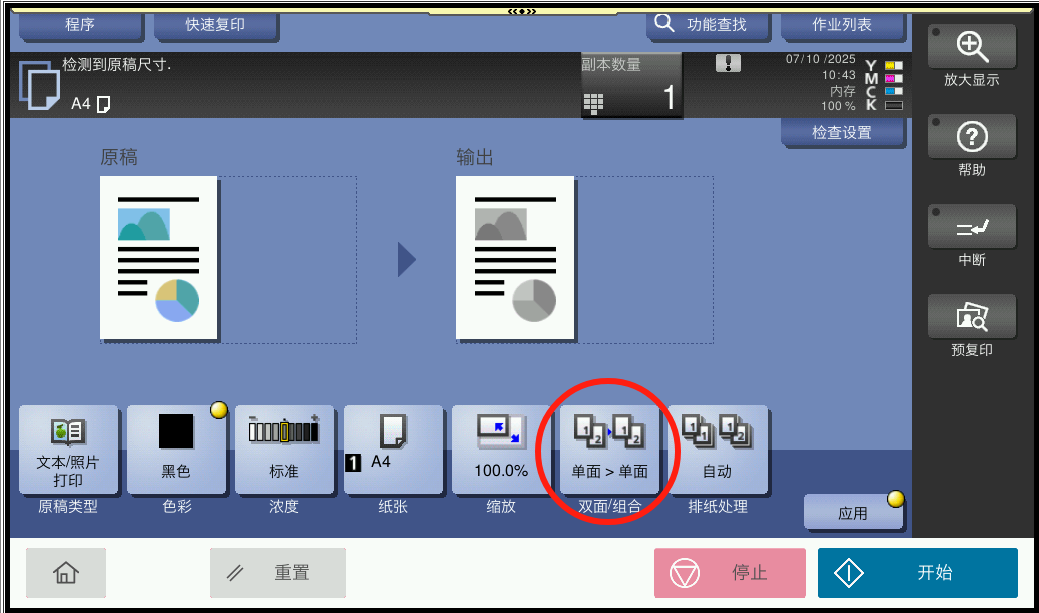
Task: Open the 单面 > 单面 双面/组合 setting
Action: point(610,450)
